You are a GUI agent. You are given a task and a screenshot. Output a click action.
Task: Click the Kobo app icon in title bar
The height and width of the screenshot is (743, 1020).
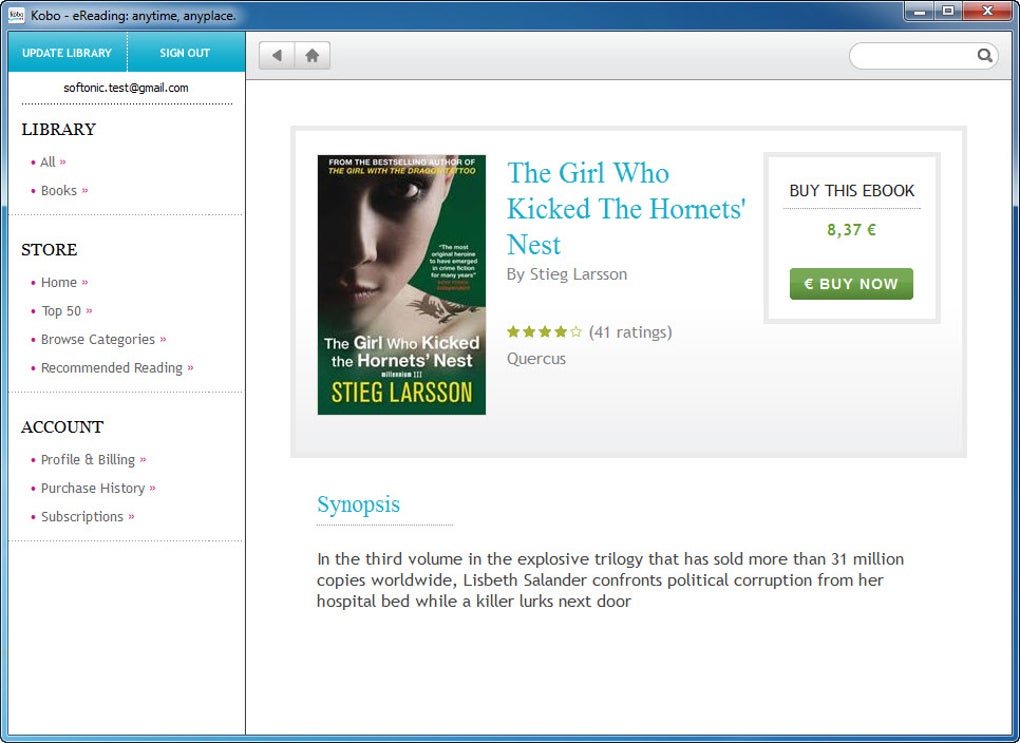(x=17, y=14)
